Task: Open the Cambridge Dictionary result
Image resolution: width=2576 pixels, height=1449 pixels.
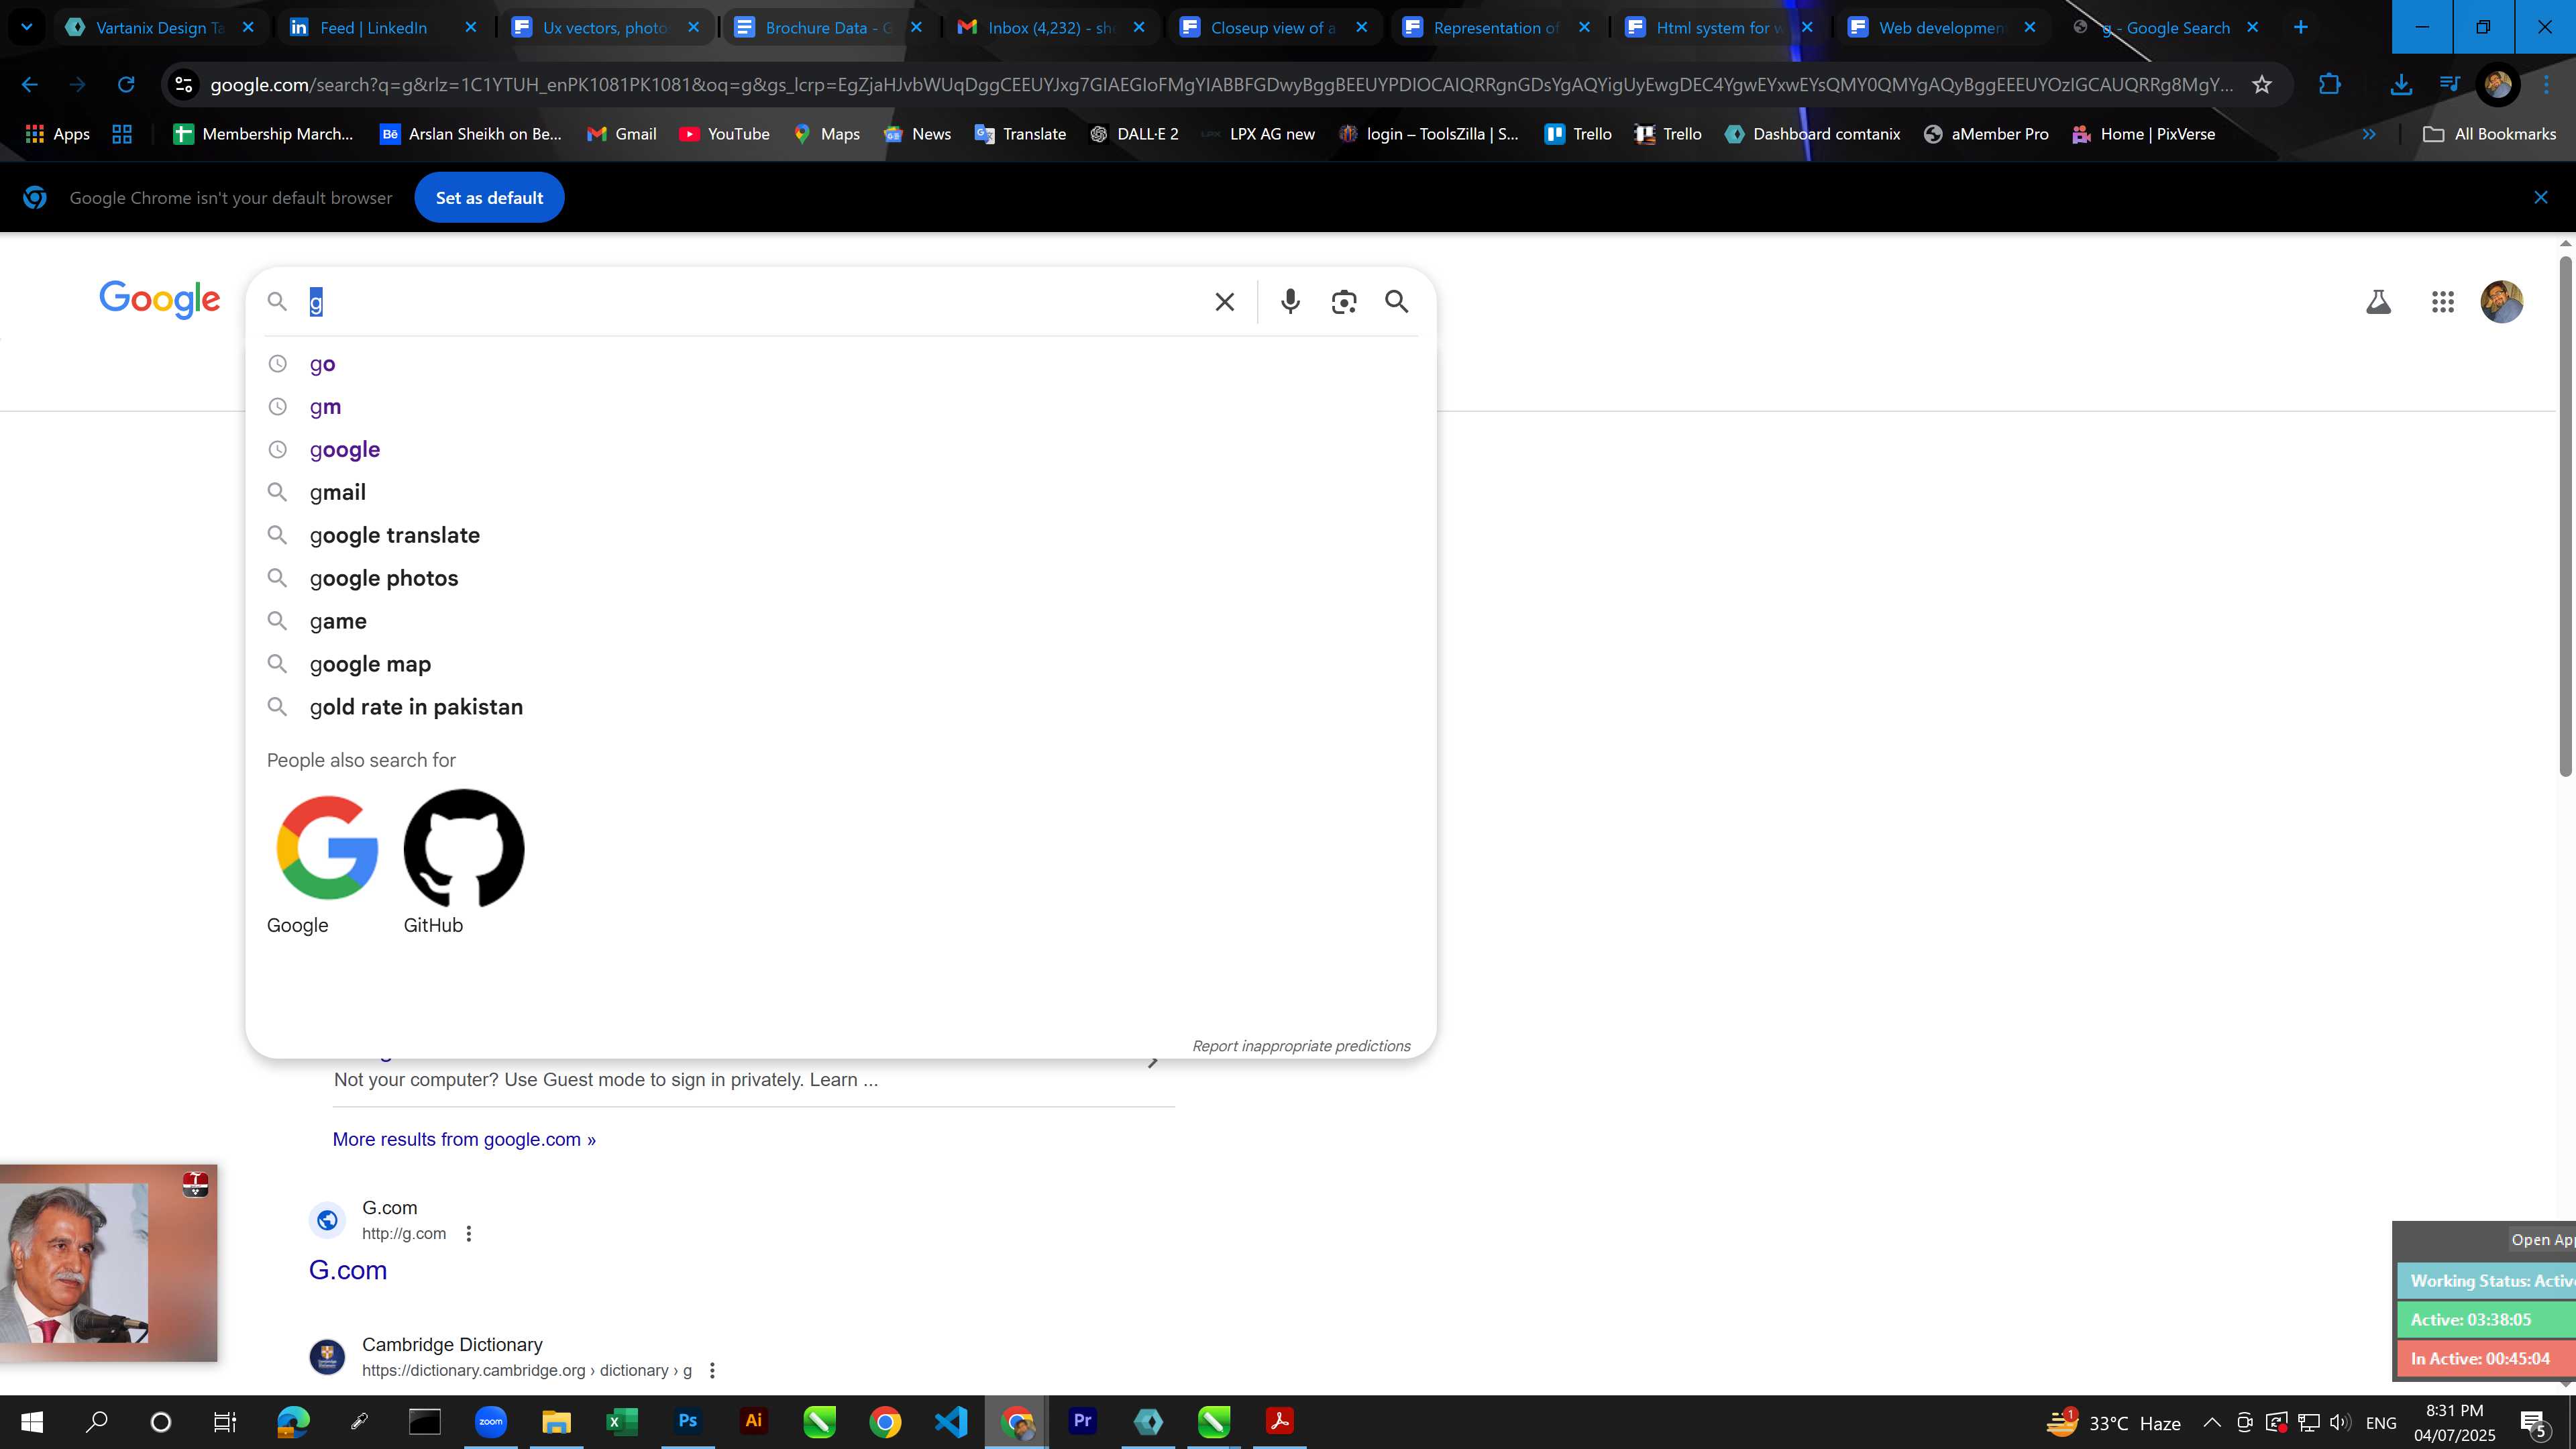Action: [x=452, y=1345]
